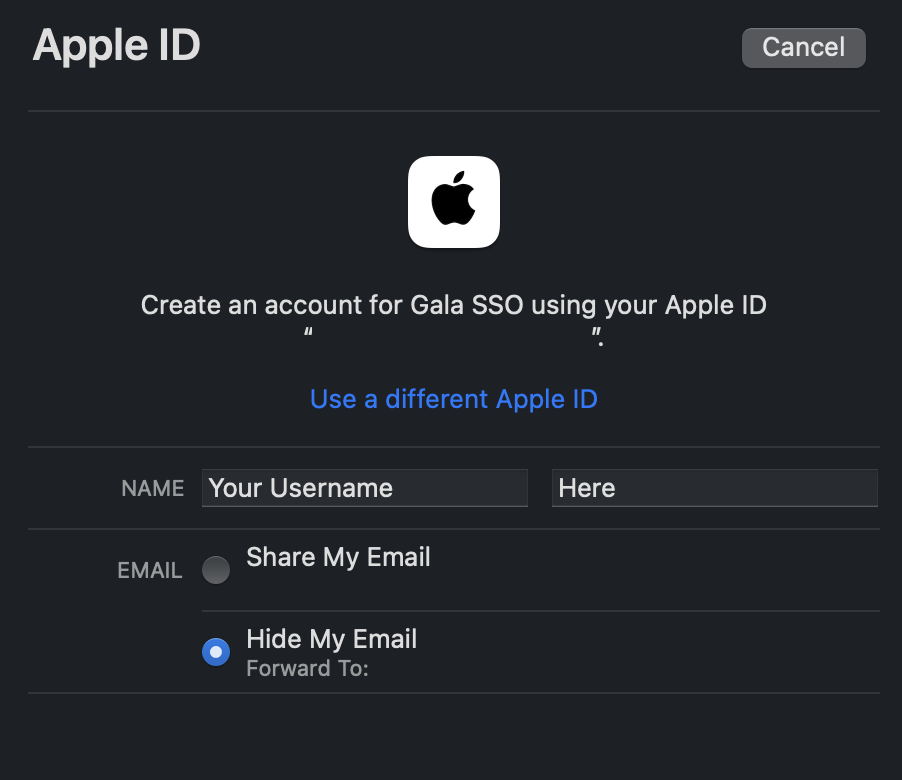Click the NAME field label
Image resolution: width=902 pixels, height=780 pixels.
point(152,488)
